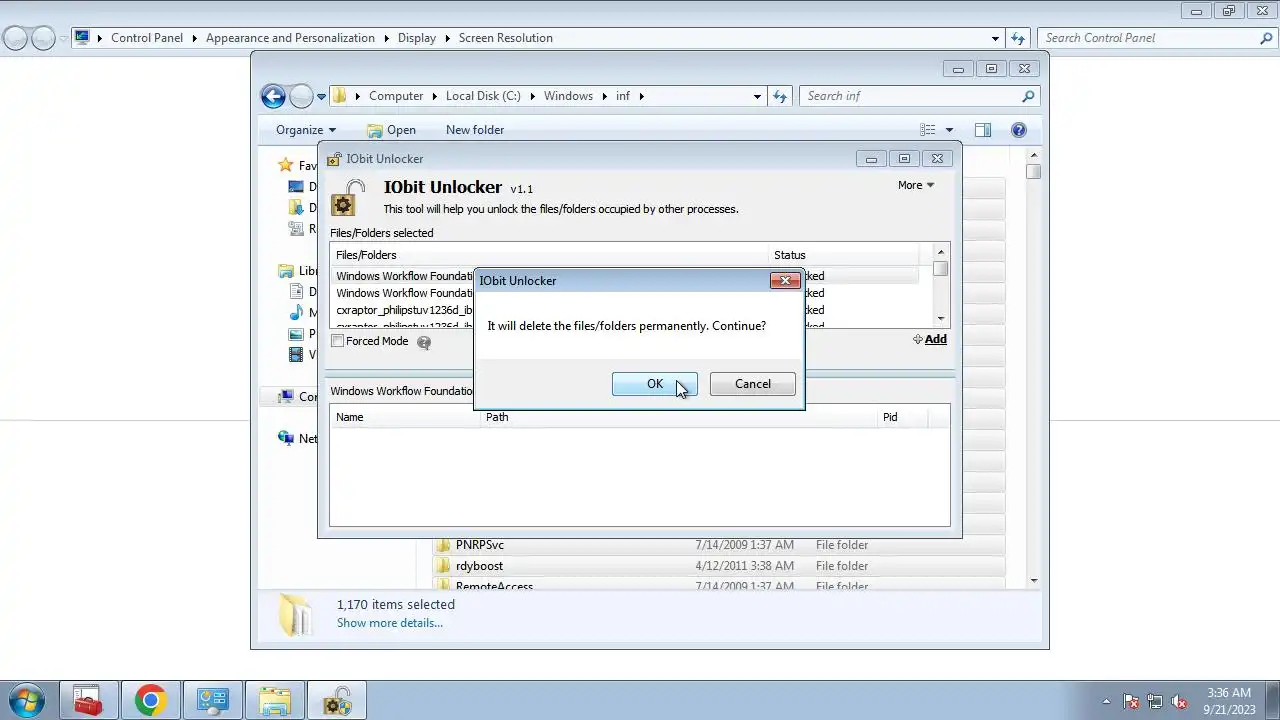Click the Pid column header

(x=902, y=417)
